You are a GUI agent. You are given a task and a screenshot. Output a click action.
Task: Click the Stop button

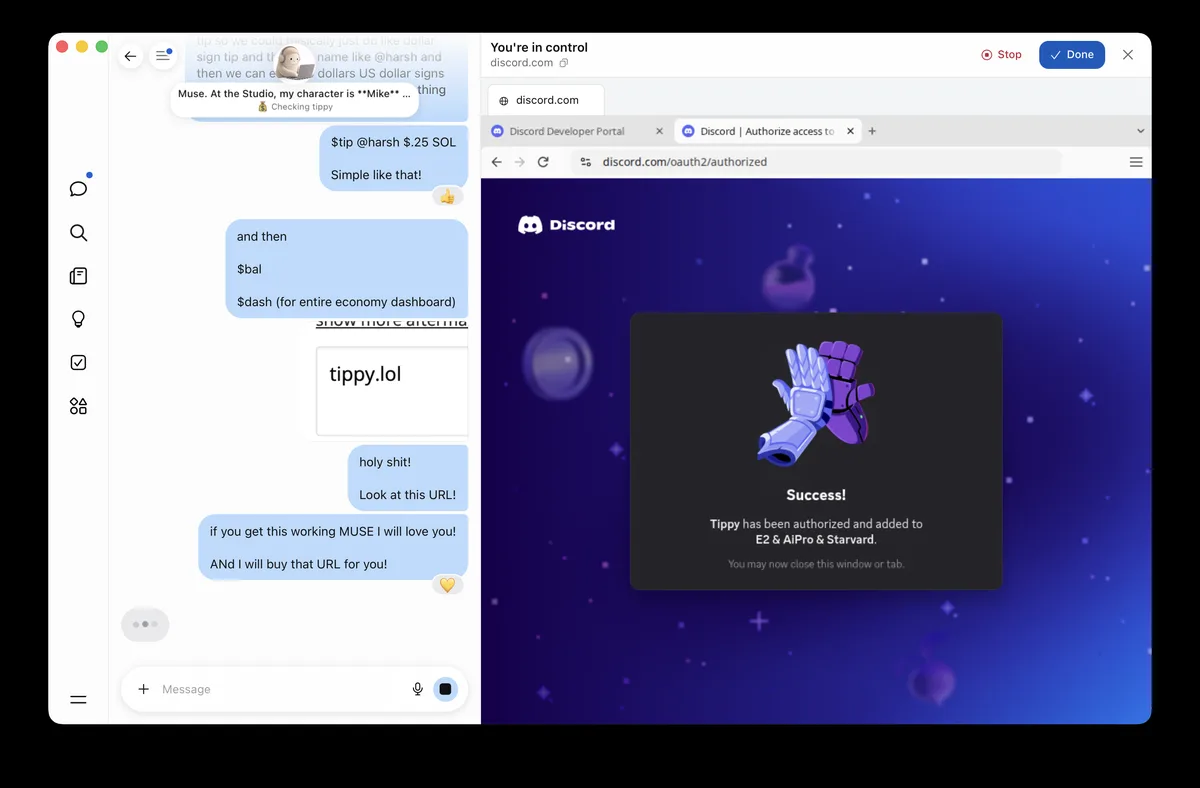coord(1001,55)
